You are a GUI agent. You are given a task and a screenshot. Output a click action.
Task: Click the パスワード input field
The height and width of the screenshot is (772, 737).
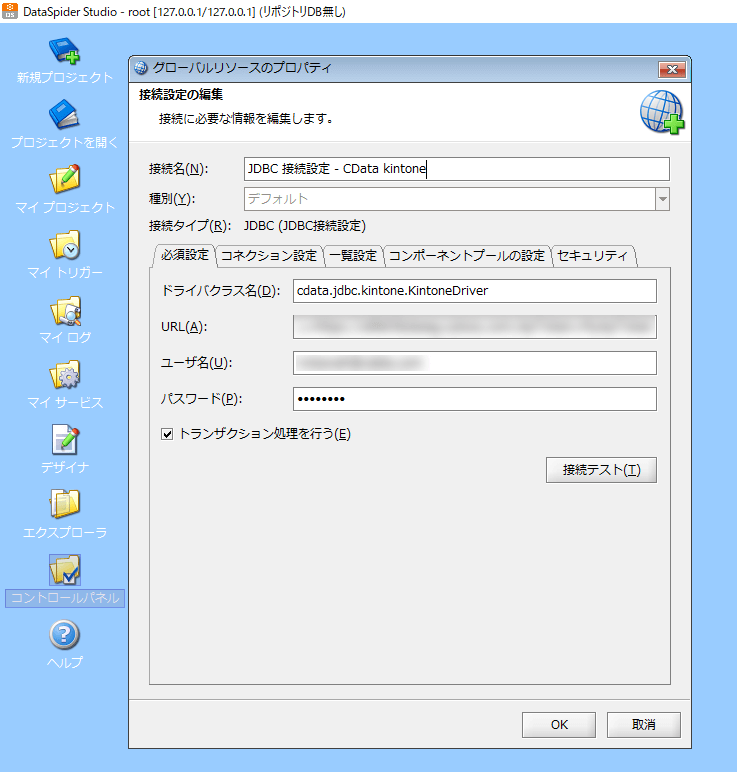pyautogui.click(x=475, y=399)
